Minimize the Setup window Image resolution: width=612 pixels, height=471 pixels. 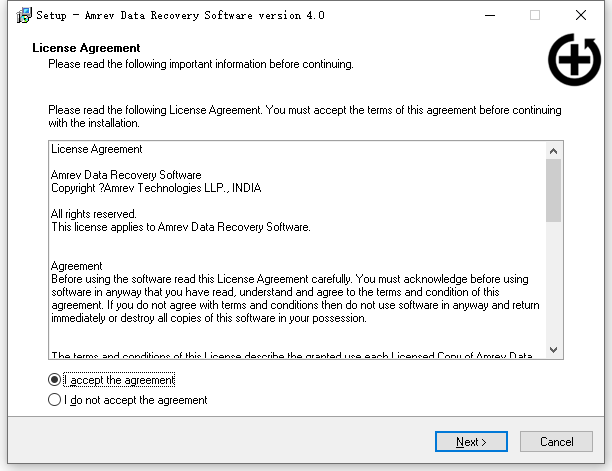489,15
